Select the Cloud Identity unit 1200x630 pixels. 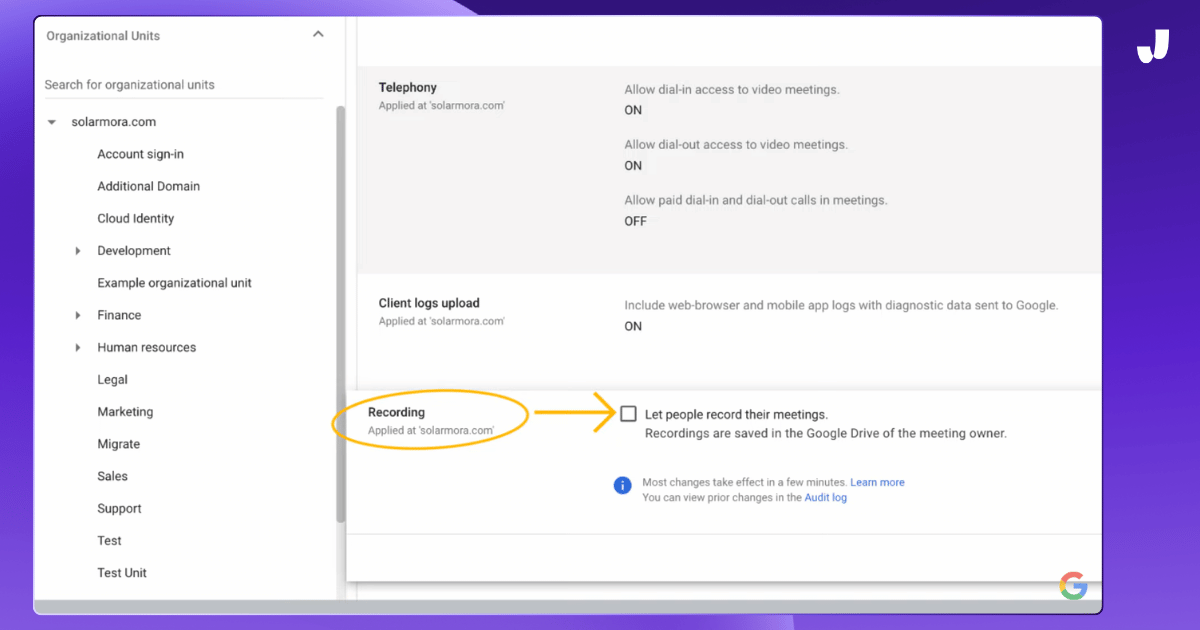(x=135, y=218)
